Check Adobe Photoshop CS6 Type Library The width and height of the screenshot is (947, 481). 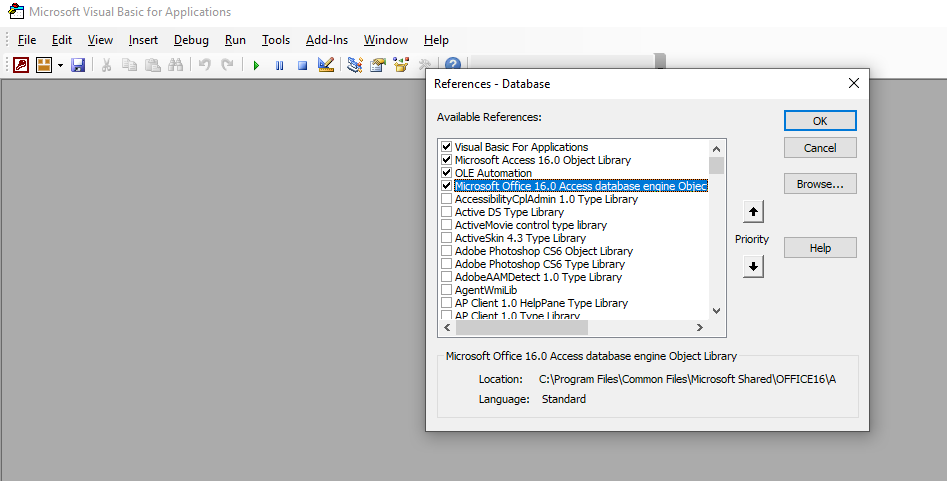446,263
